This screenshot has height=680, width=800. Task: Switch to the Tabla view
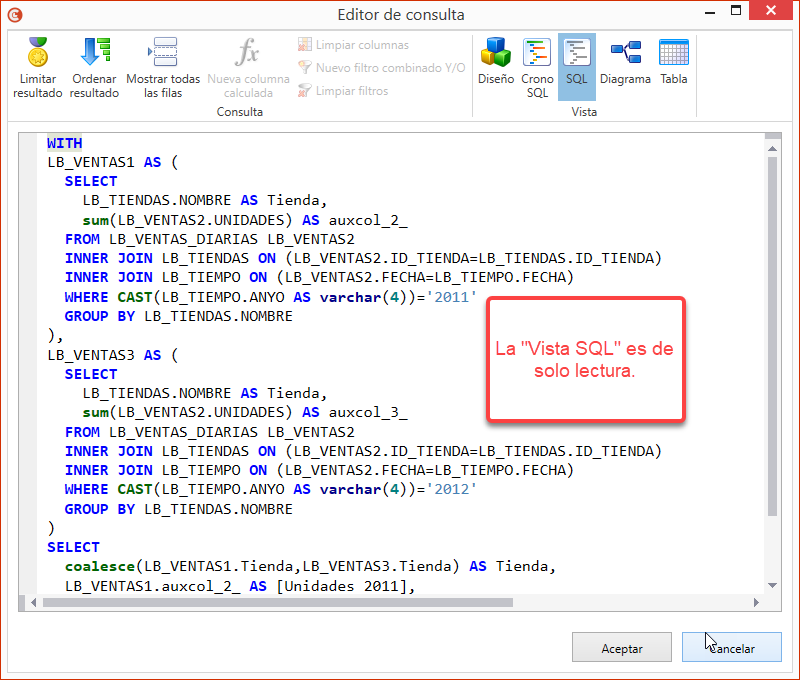pyautogui.click(x=673, y=65)
